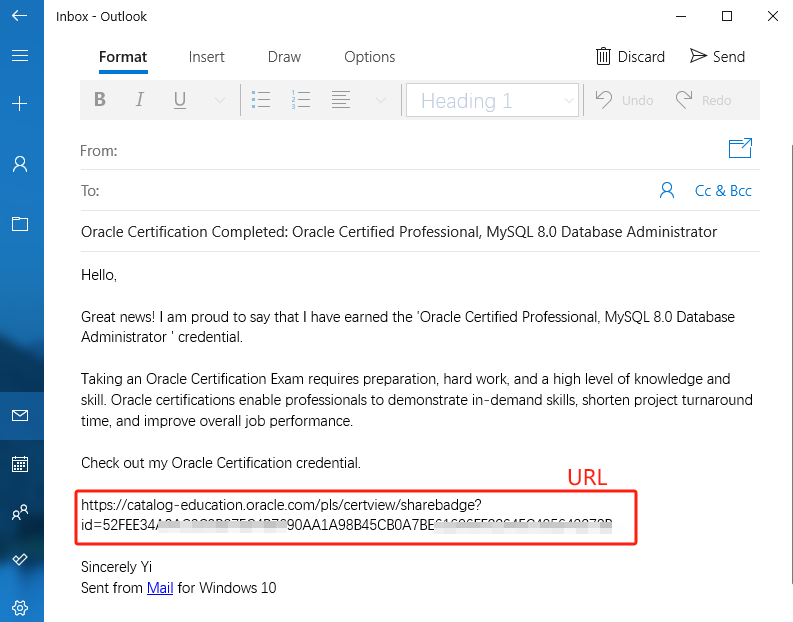Expand the font formatting dropdown arrow

coord(219,100)
